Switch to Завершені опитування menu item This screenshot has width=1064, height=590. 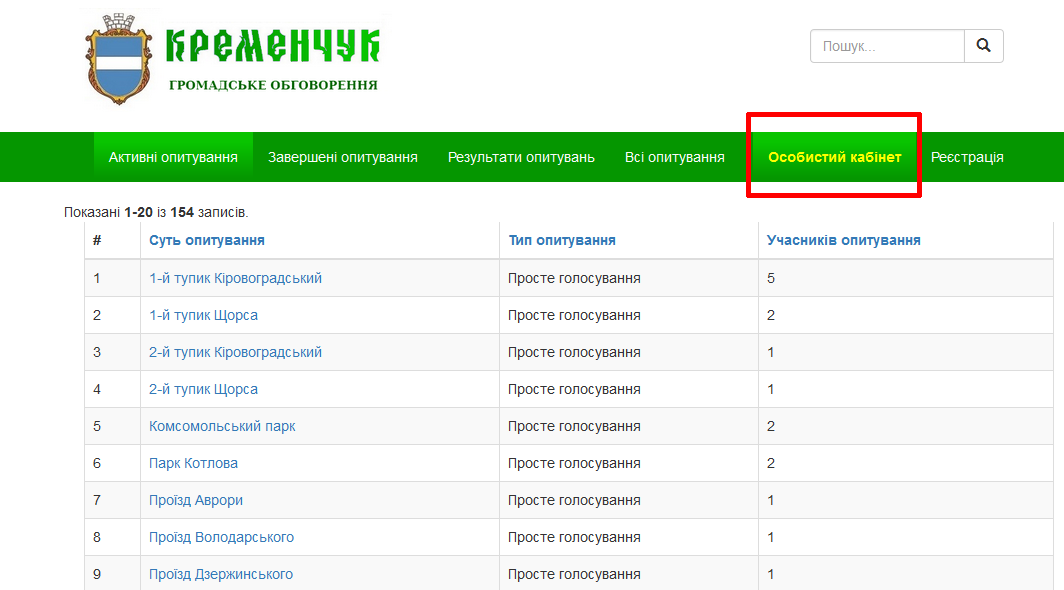[x=343, y=157]
